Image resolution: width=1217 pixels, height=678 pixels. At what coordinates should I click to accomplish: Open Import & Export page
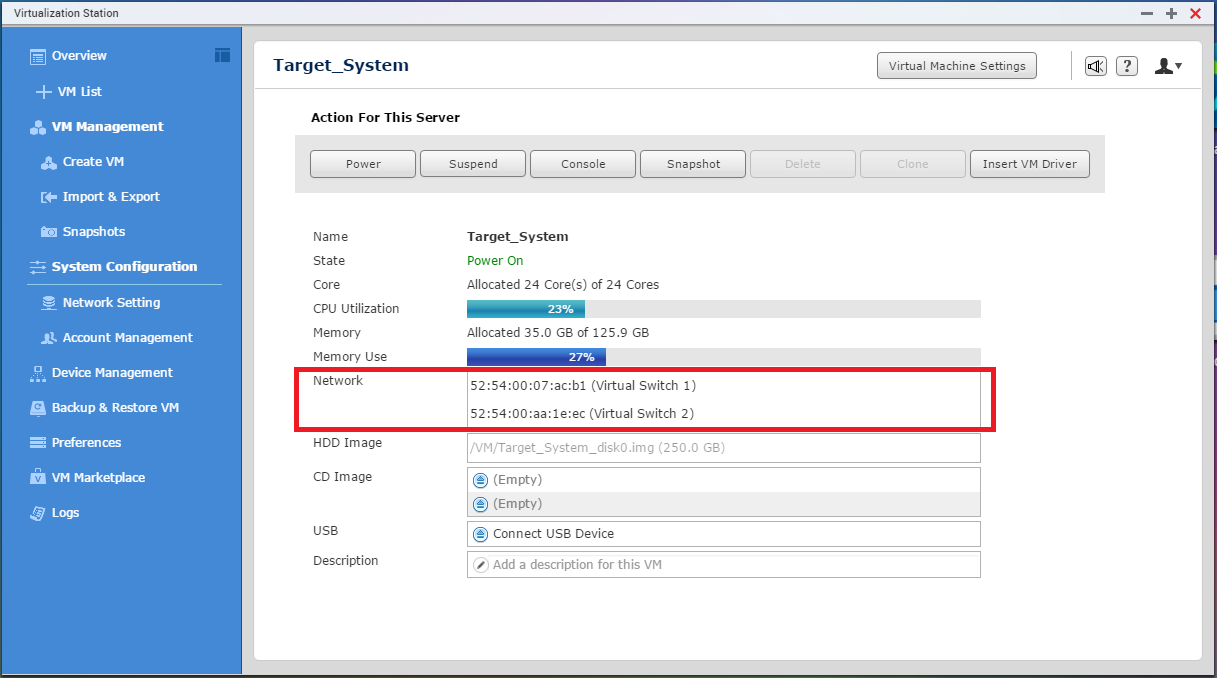coord(110,197)
